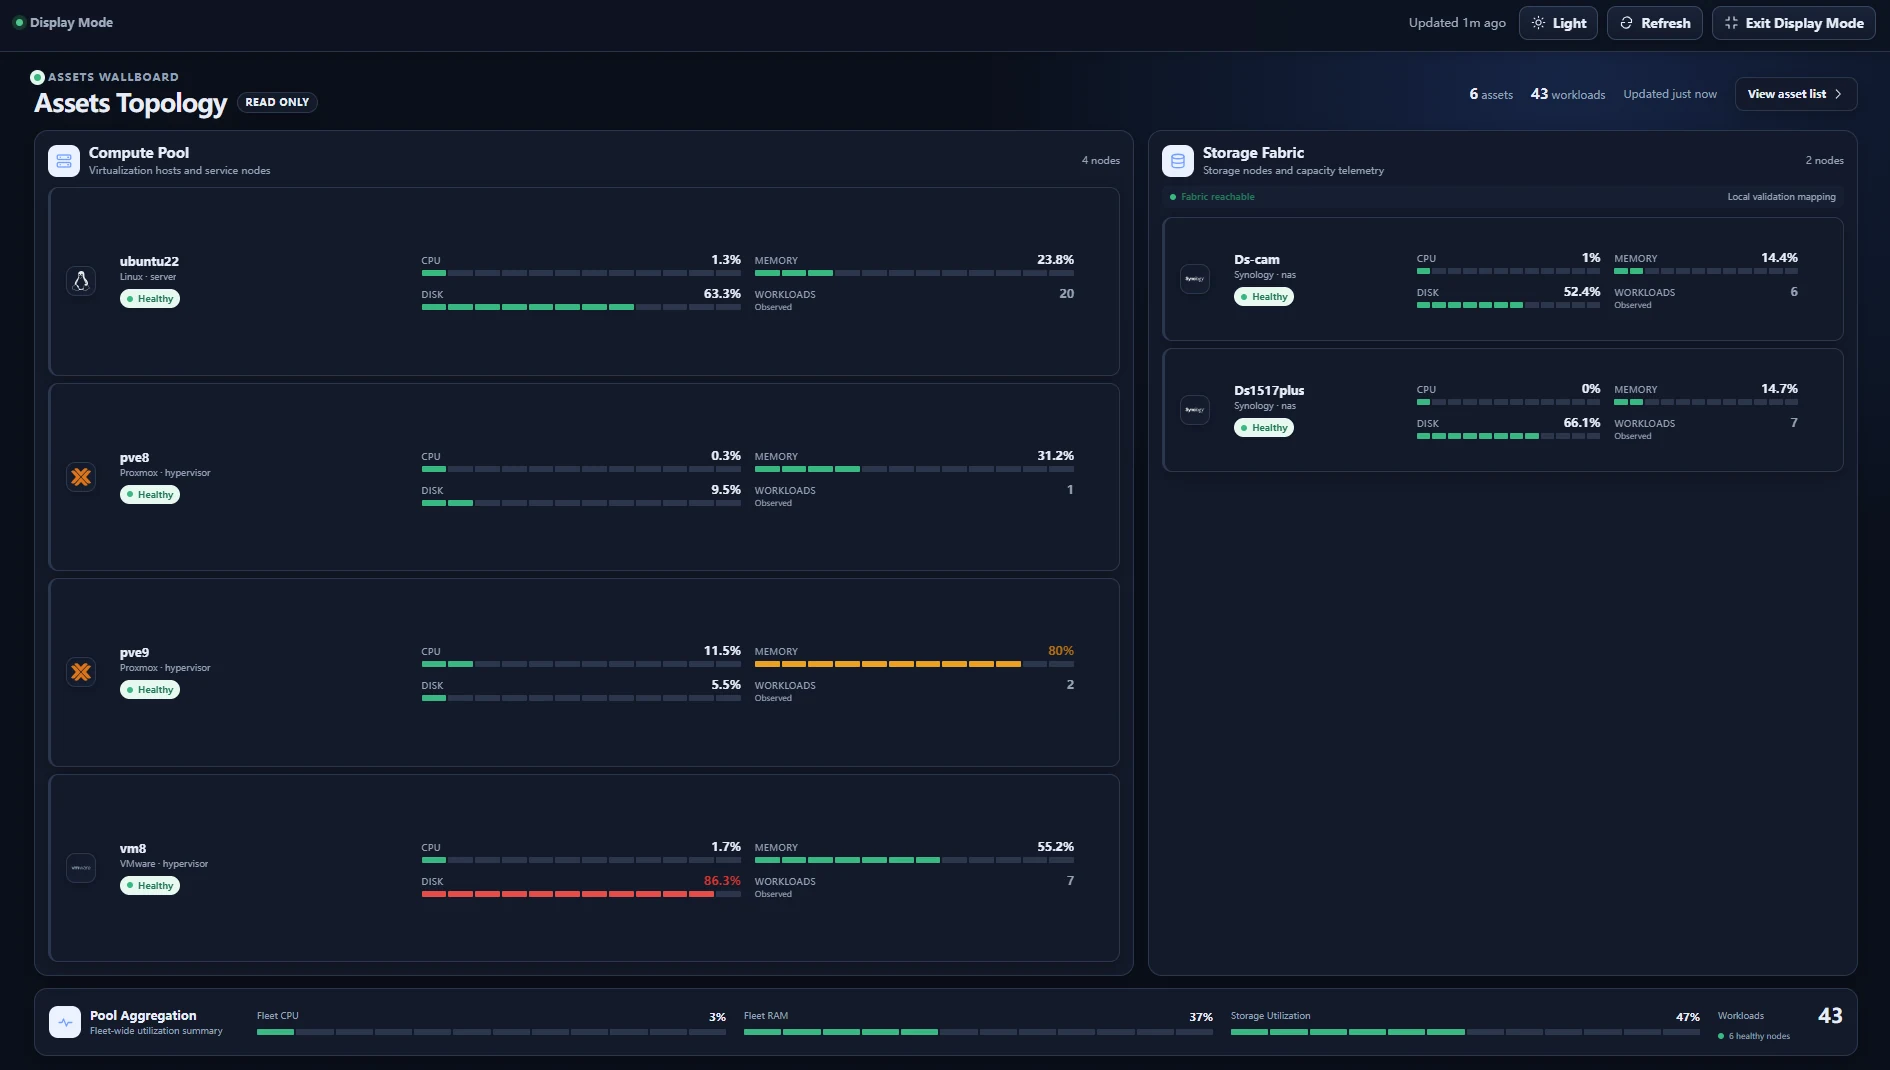Click the Refresh button

pos(1655,23)
